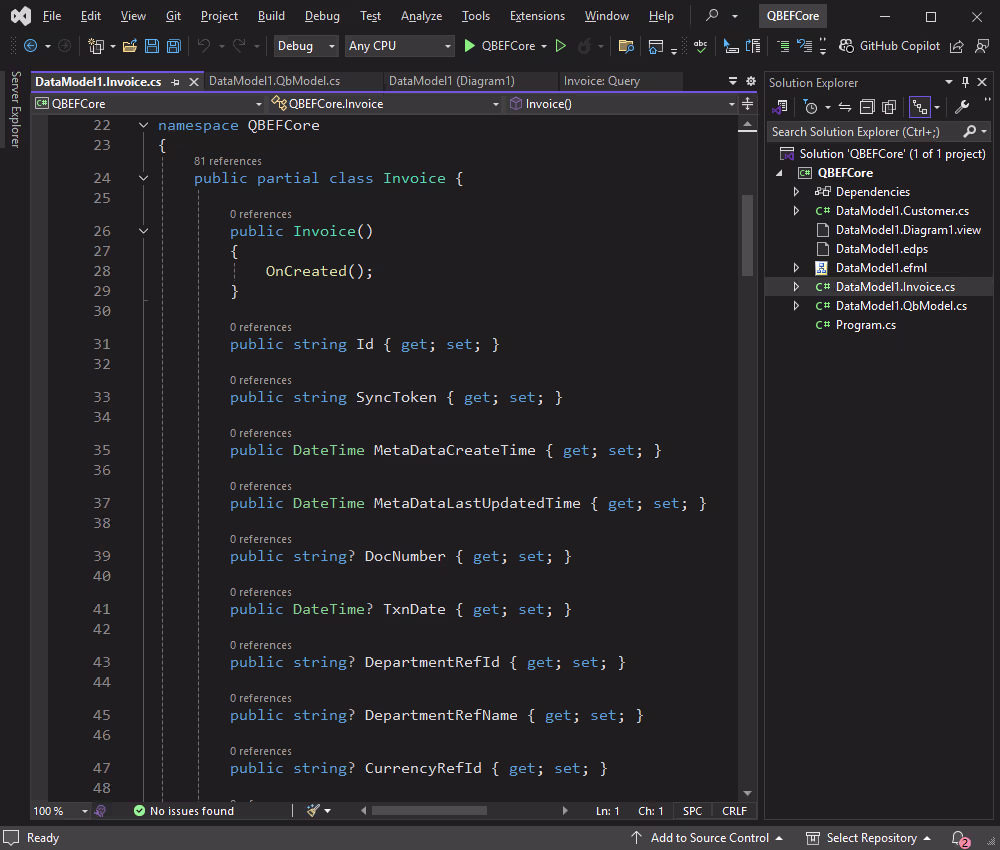Click the Redo arrow icon
Screen dimensions: 1000x850
[x=239, y=45]
